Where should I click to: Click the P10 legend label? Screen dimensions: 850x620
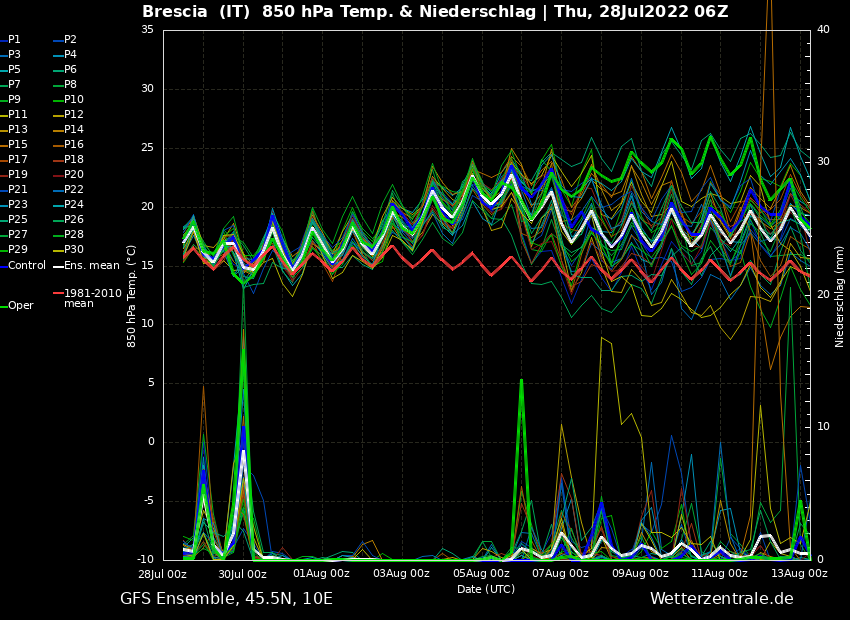coord(74,100)
